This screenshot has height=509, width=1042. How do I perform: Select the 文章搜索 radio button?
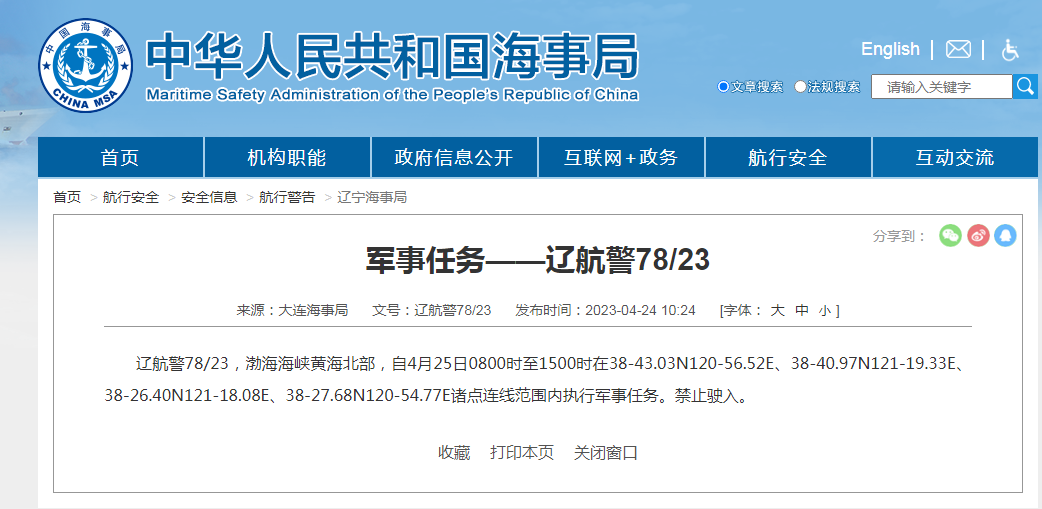pos(723,86)
